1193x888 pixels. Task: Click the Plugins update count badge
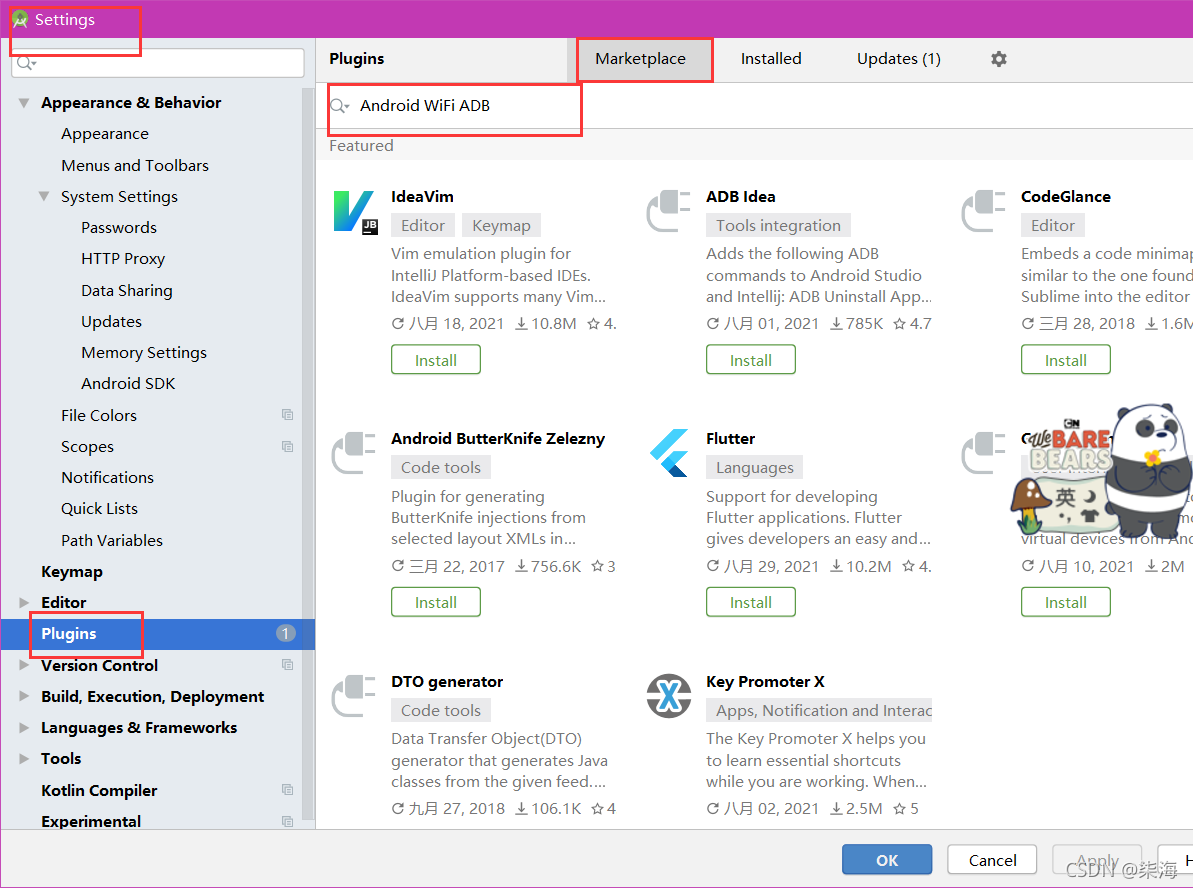tap(285, 633)
